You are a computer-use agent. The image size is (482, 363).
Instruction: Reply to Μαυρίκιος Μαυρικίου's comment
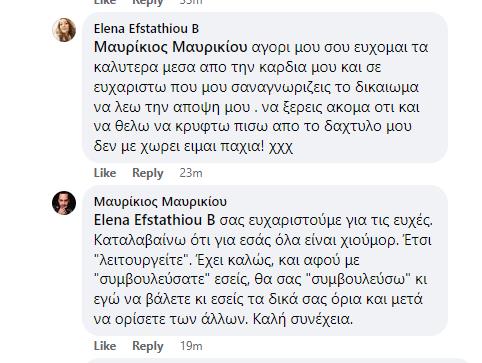148,346
